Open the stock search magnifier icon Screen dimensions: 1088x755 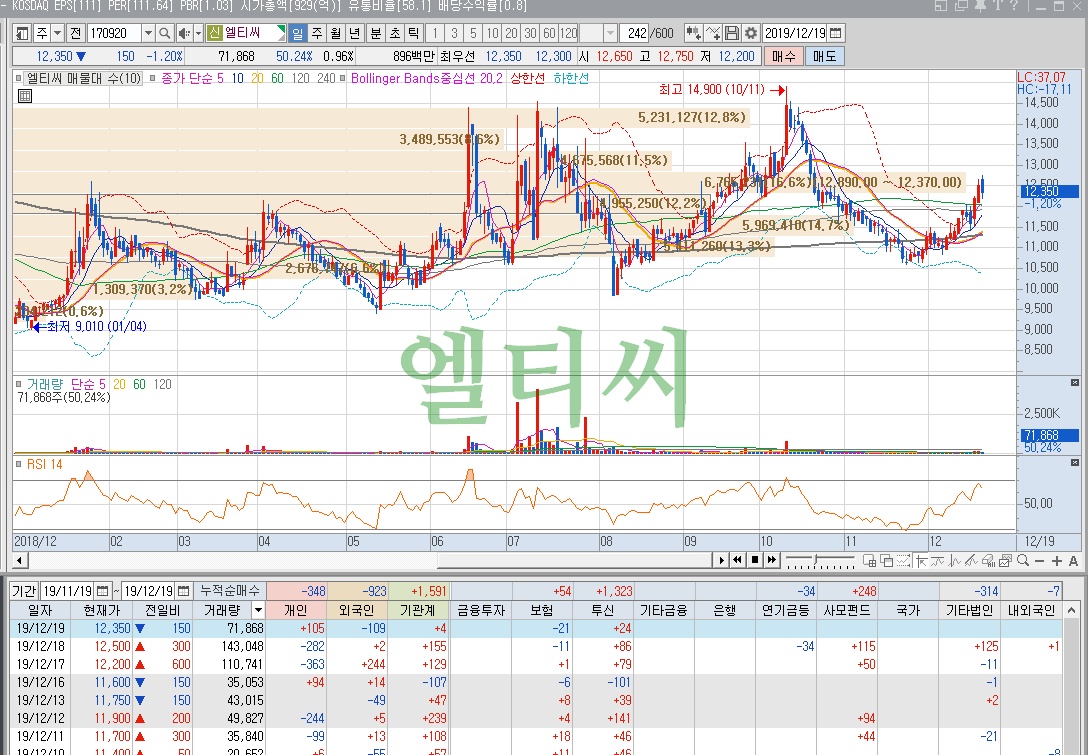tap(164, 33)
